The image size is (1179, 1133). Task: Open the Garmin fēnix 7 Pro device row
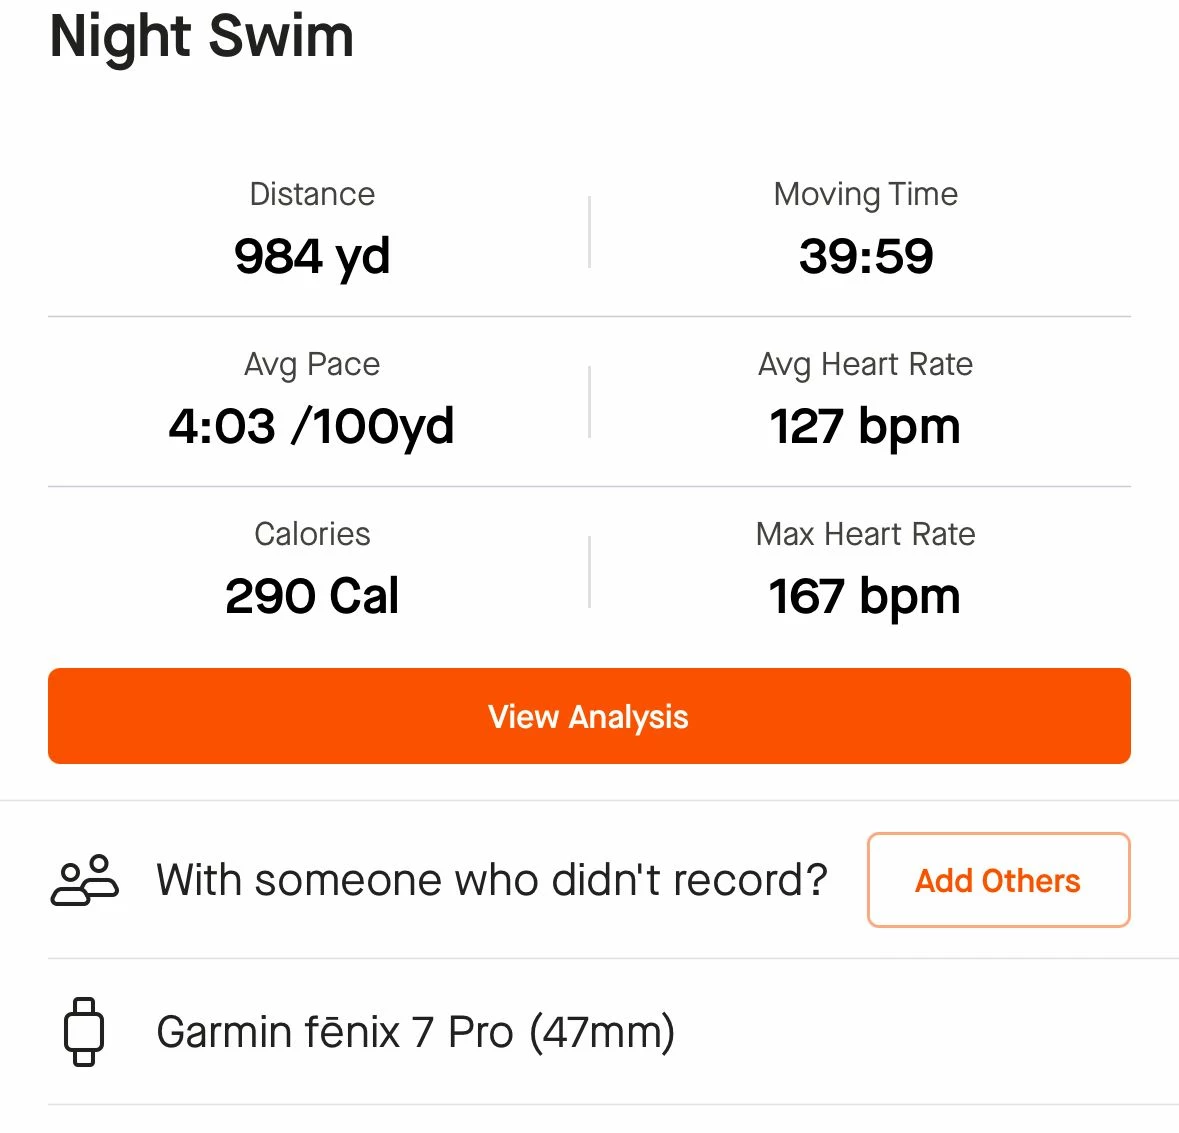tap(590, 1032)
